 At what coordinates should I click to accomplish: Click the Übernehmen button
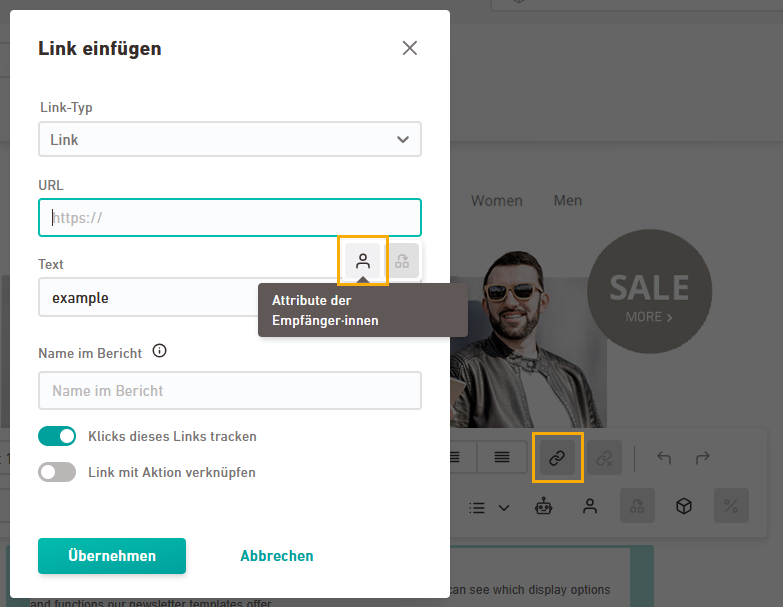[112, 556]
